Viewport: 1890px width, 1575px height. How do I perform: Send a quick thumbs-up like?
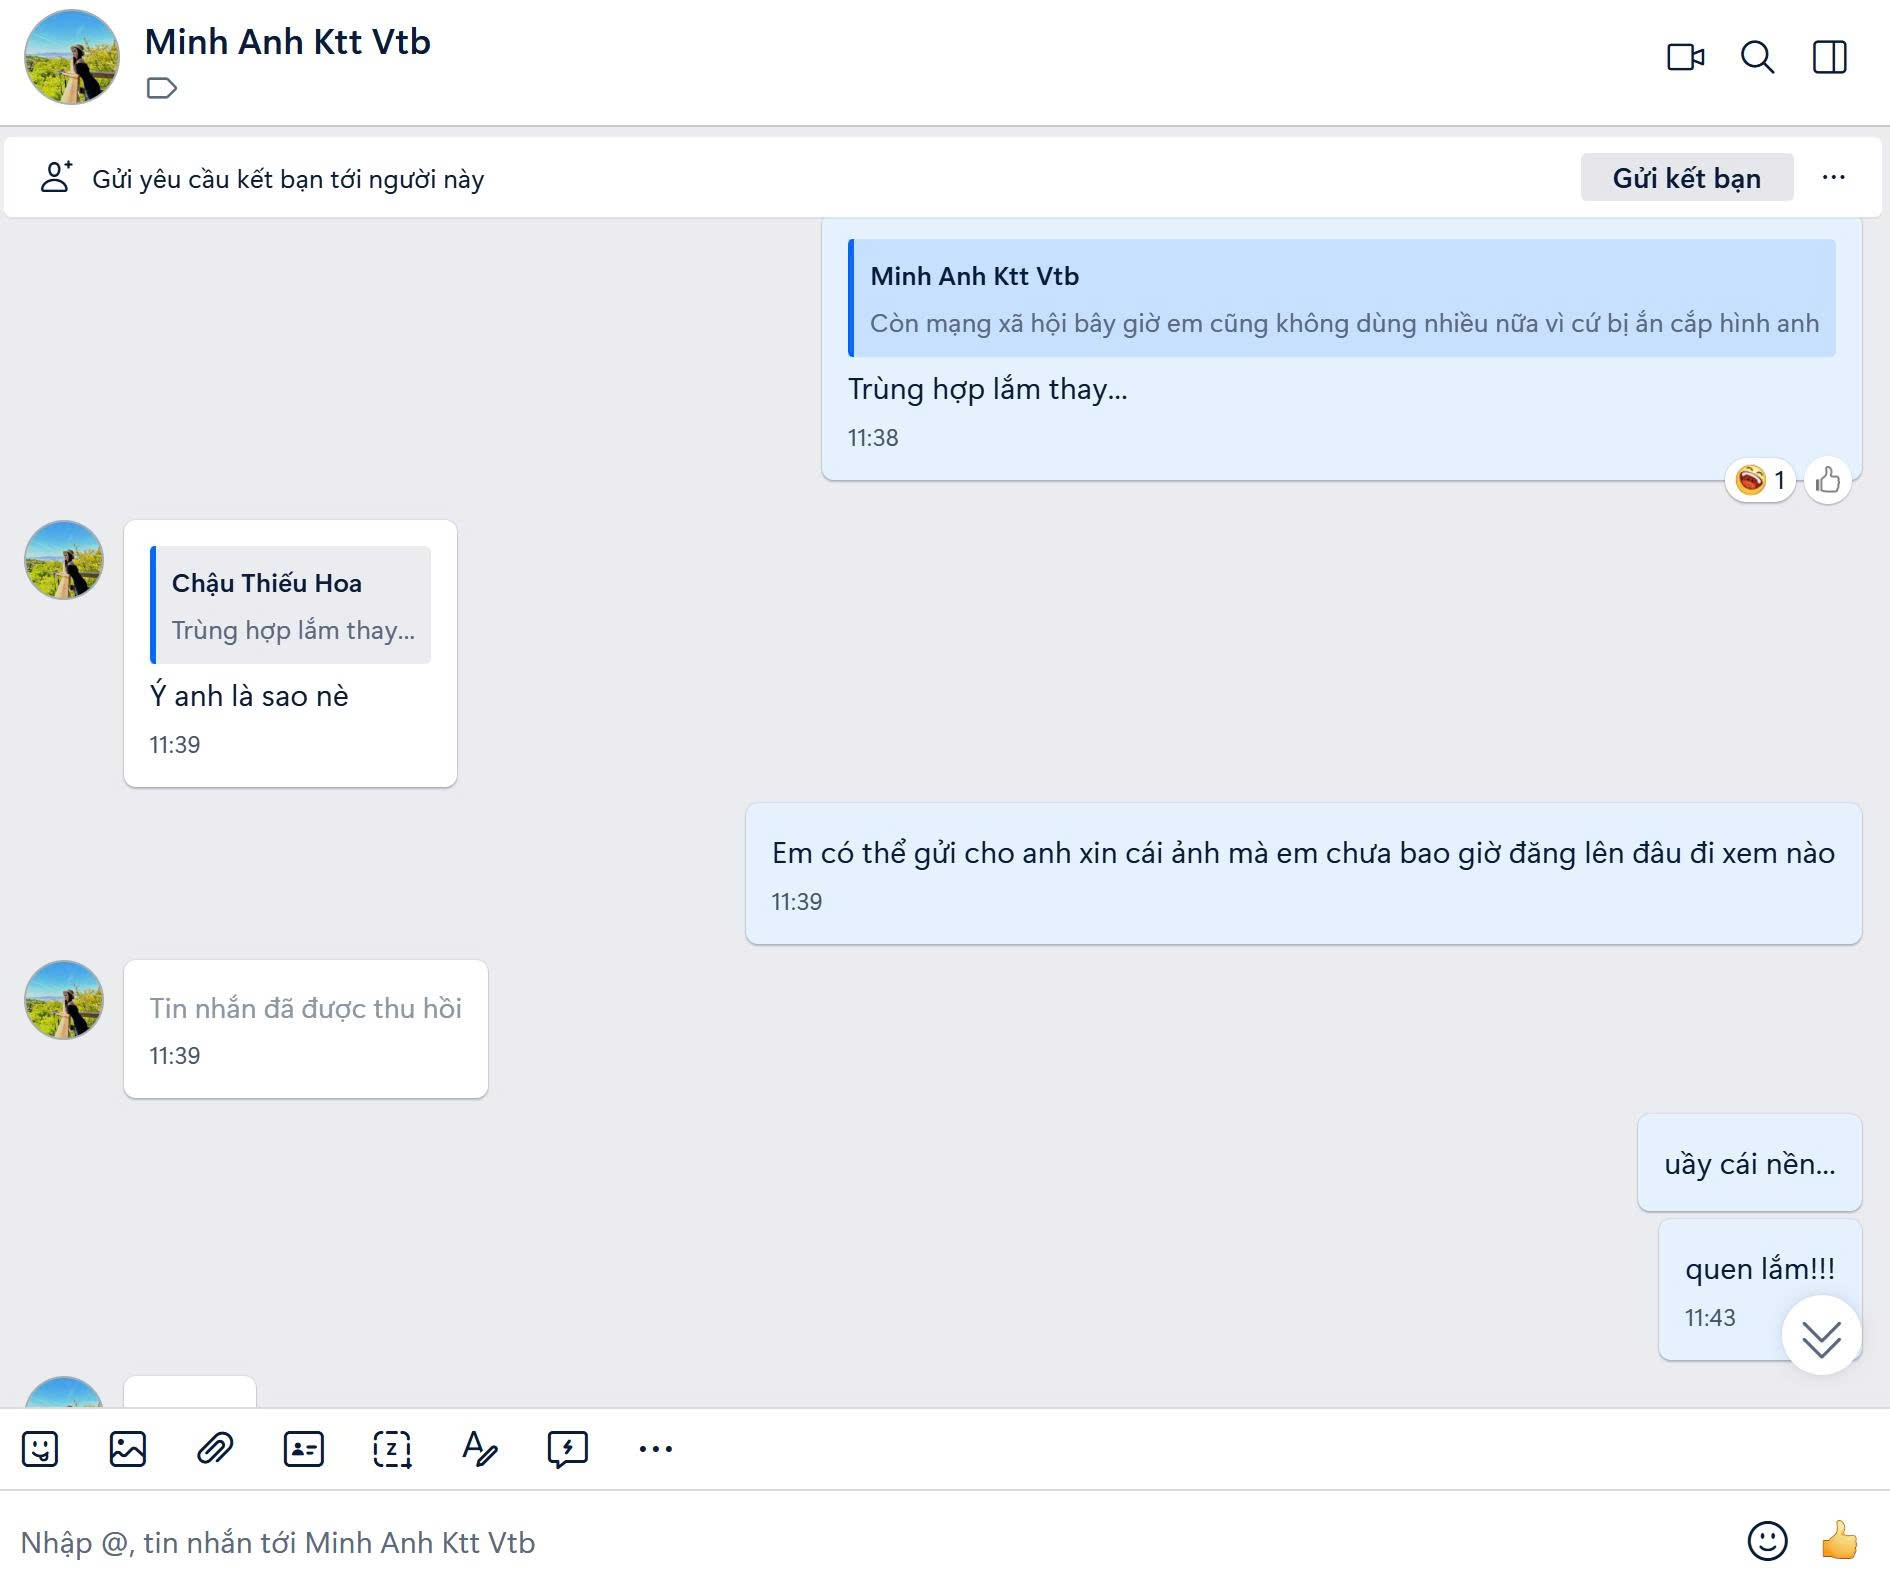[1838, 1541]
